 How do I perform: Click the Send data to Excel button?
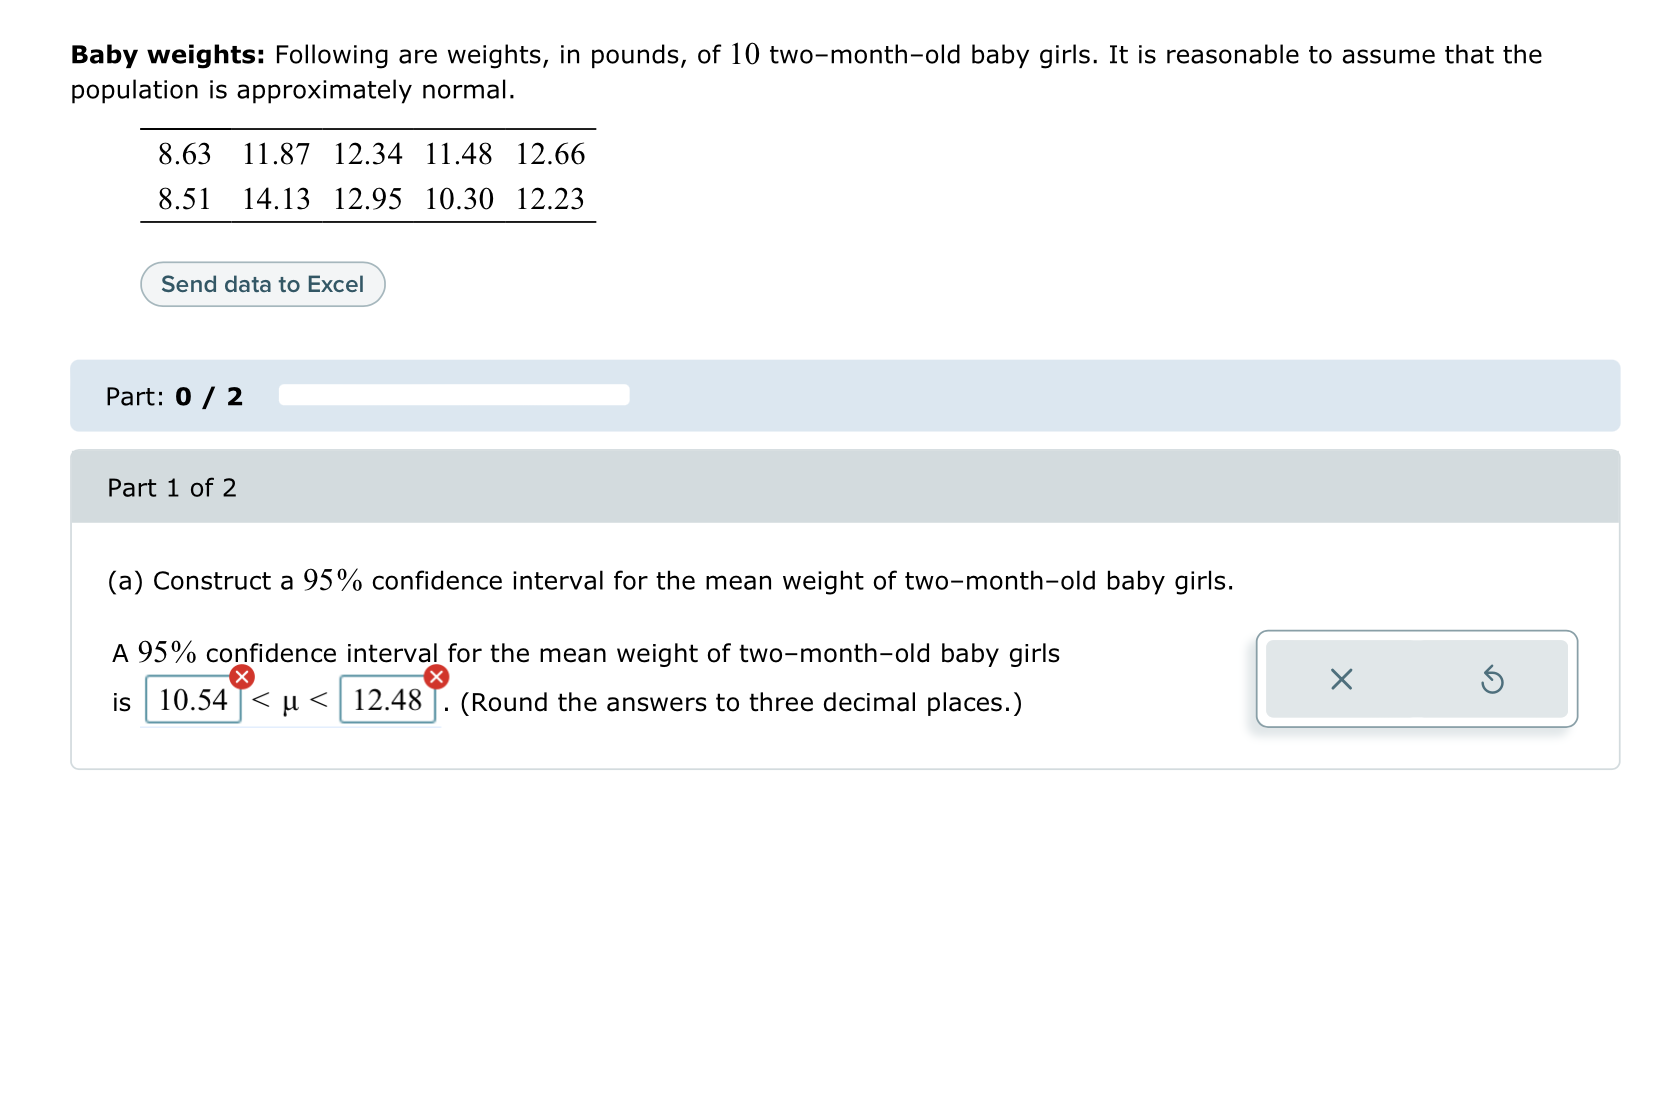(263, 284)
